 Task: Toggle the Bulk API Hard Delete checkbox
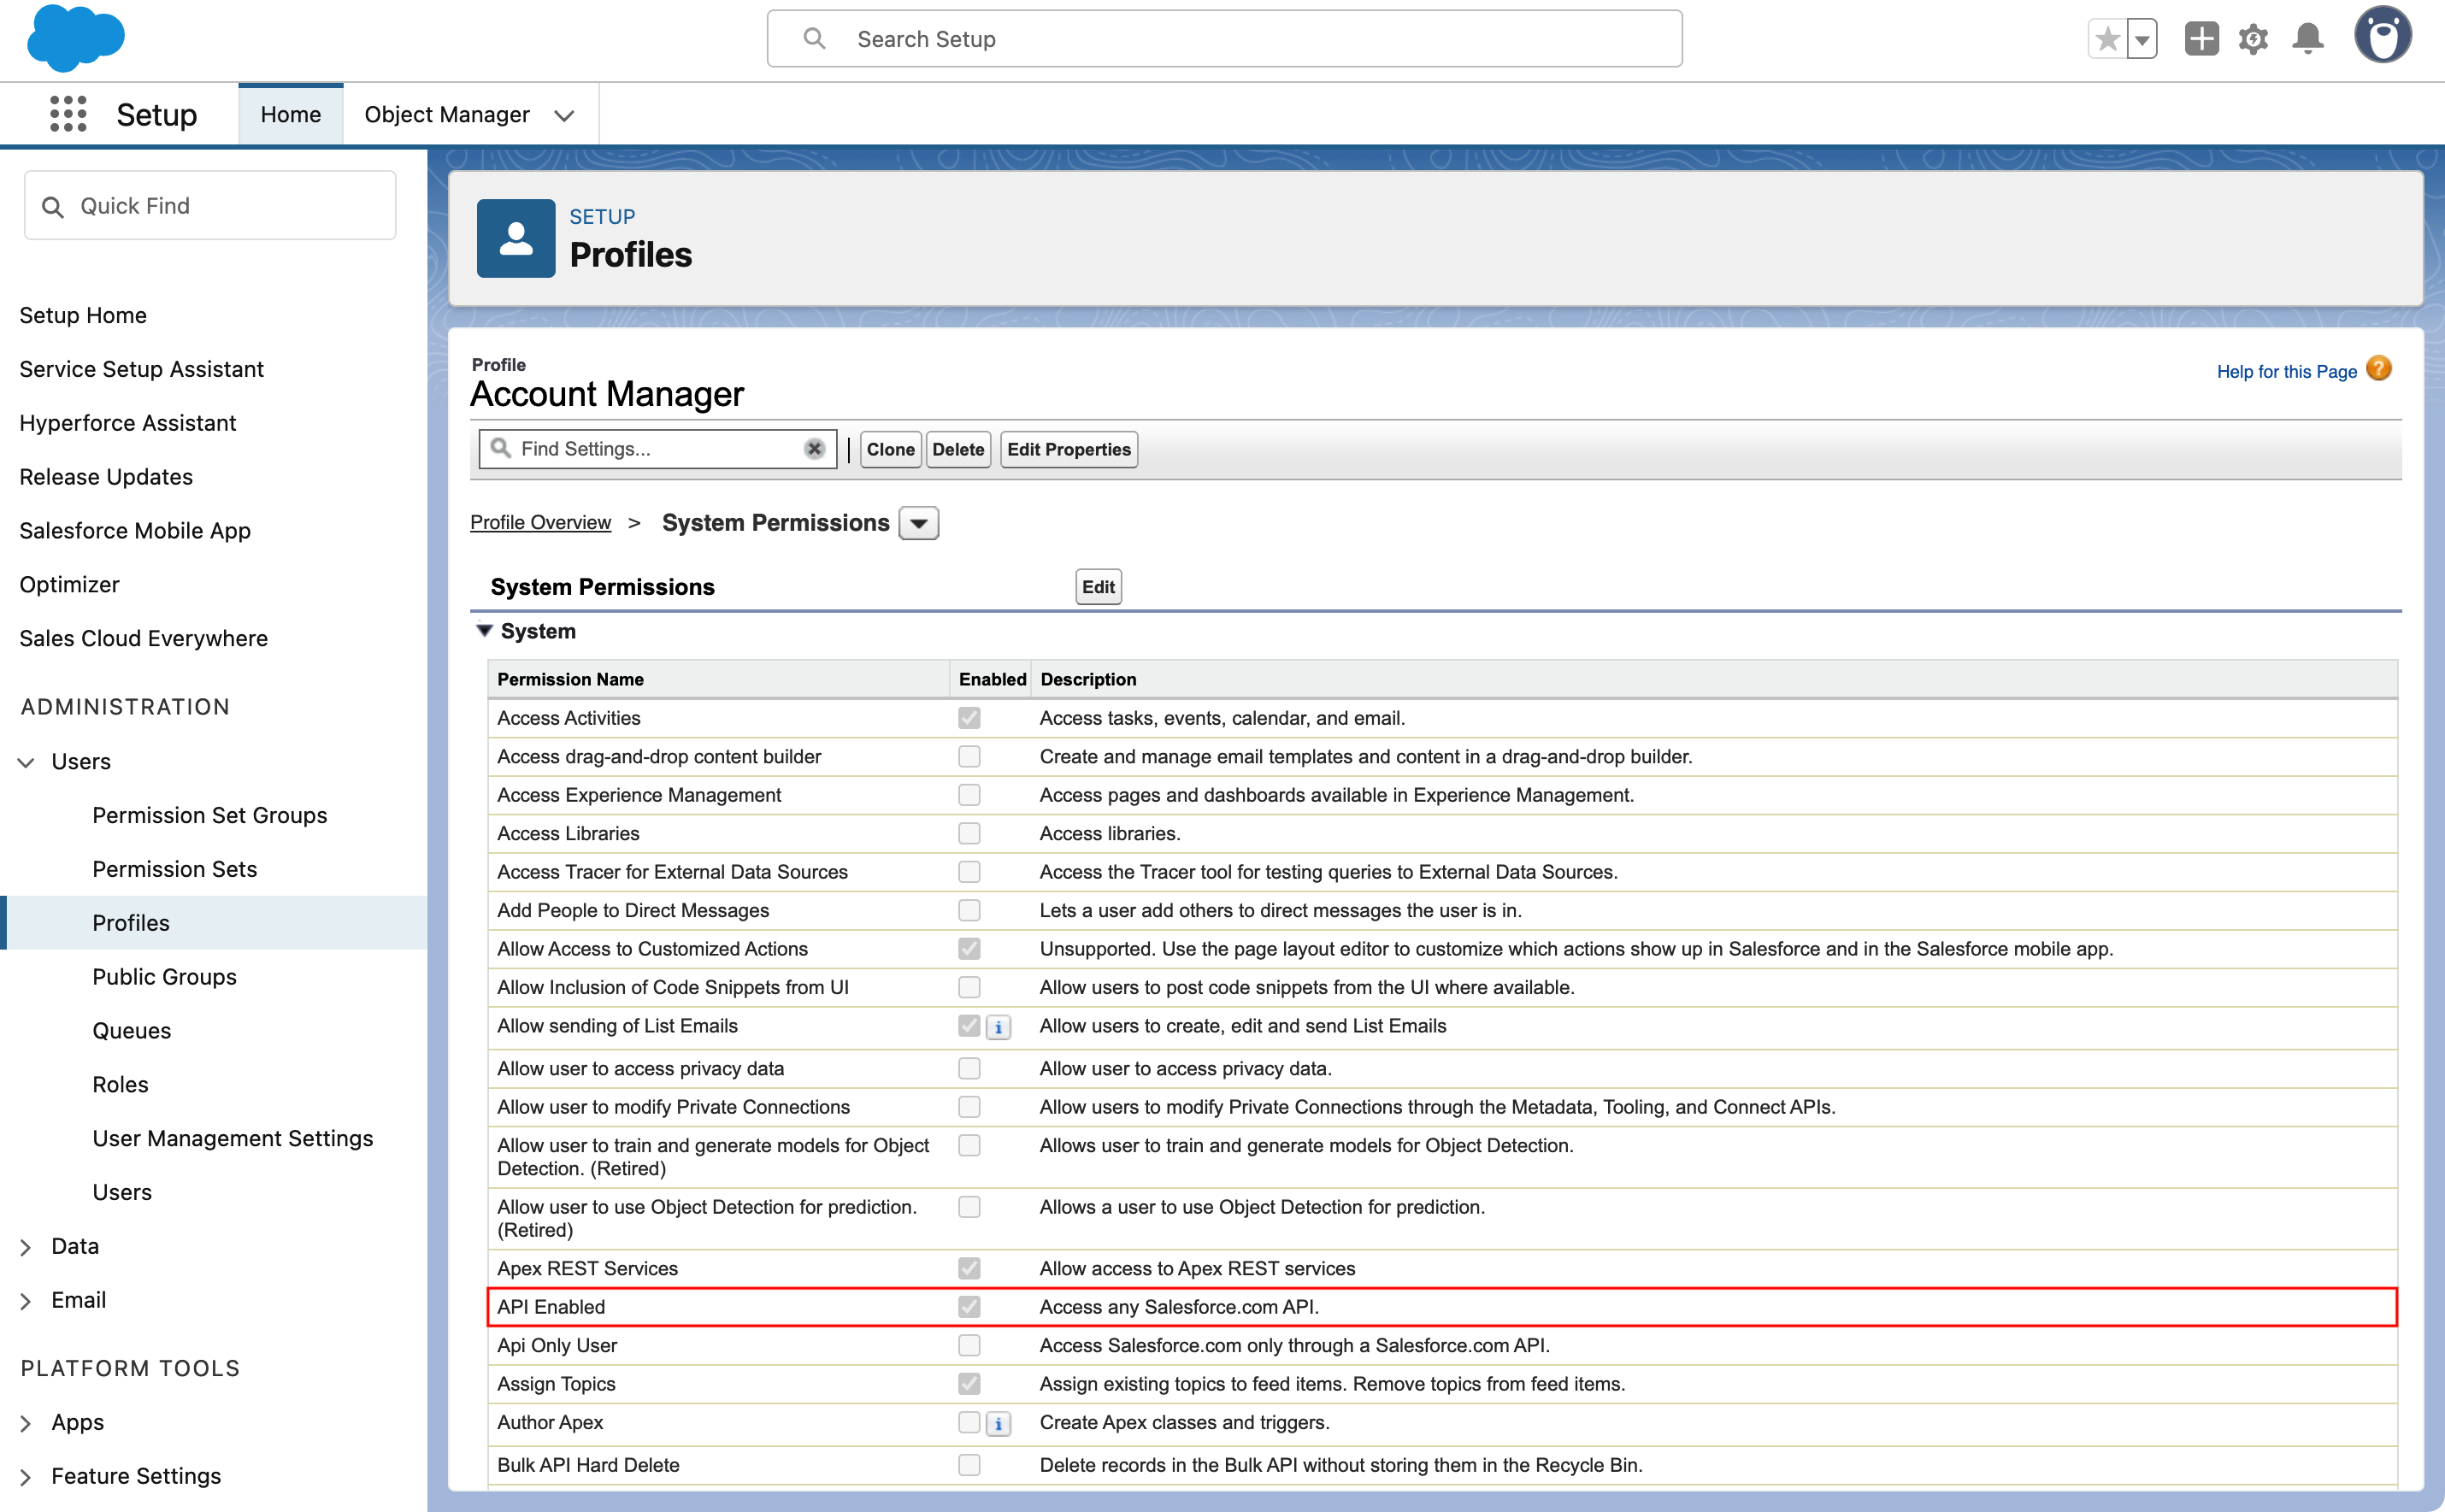(969, 1465)
